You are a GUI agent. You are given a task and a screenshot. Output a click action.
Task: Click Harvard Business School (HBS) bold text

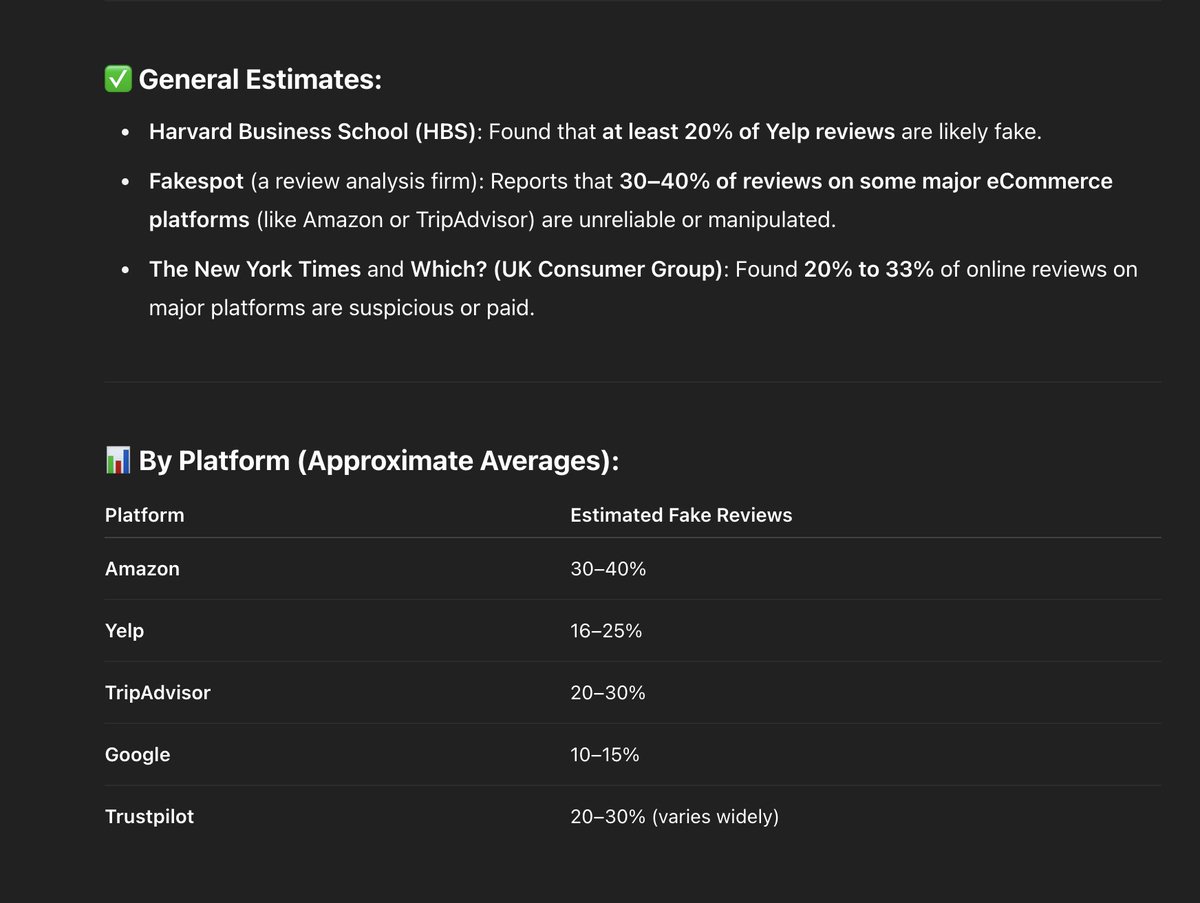pyautogui.click(x=313, y=131)
